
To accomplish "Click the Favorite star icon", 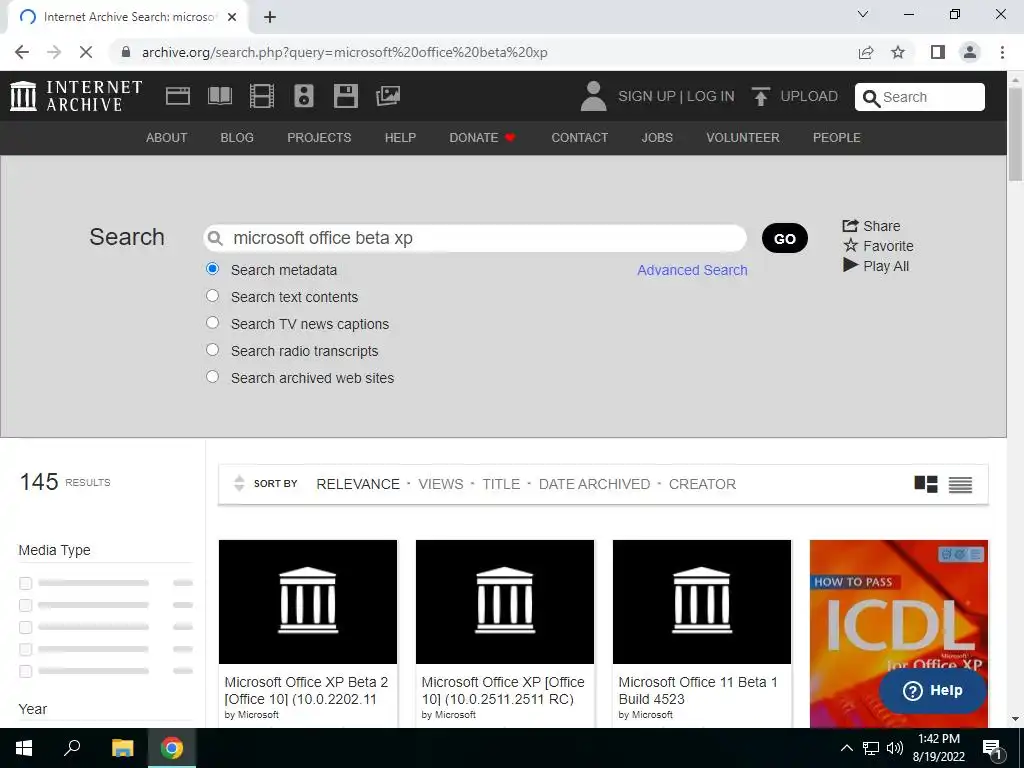I will (850, 246).
